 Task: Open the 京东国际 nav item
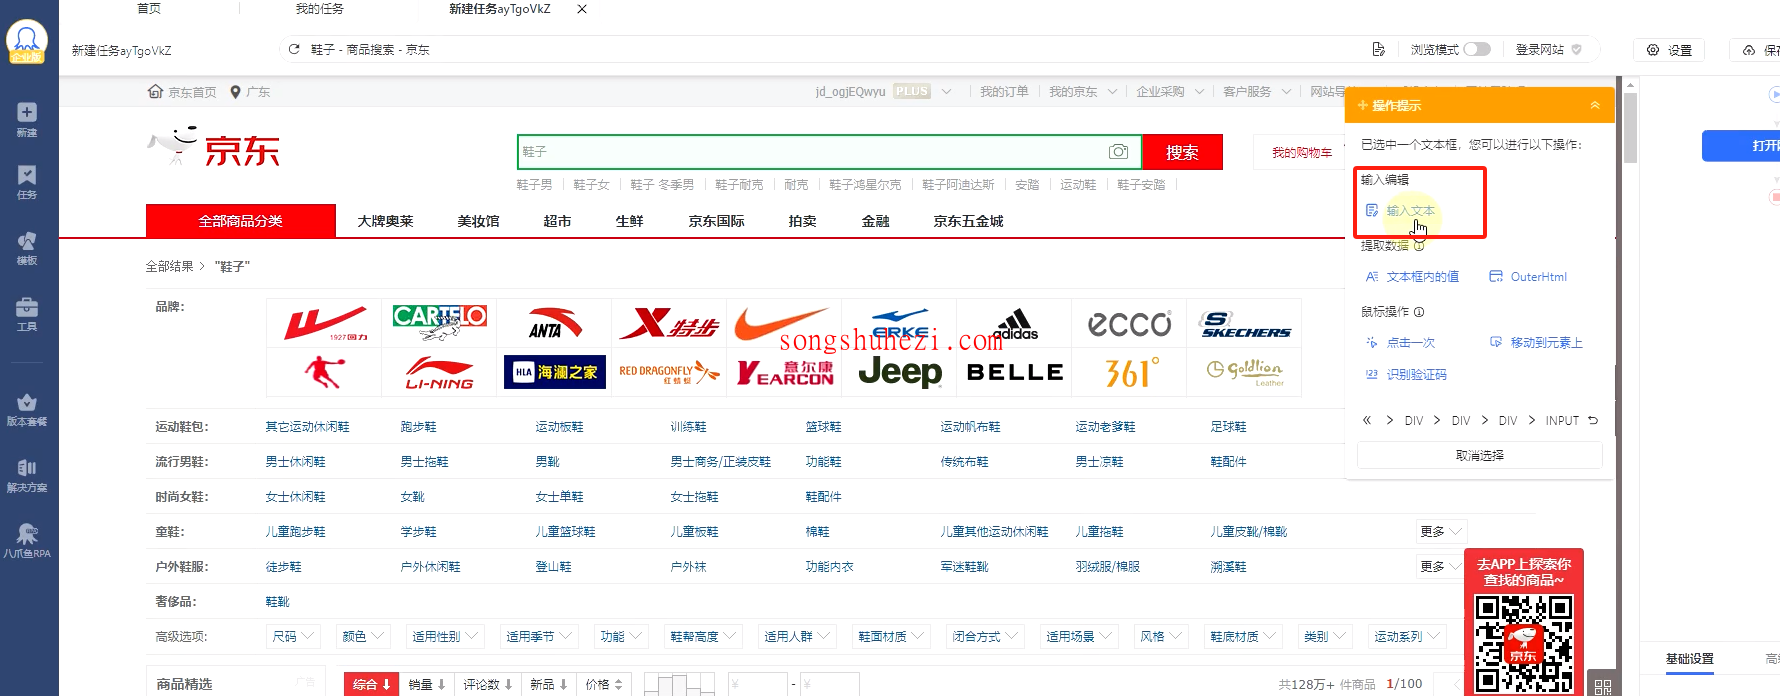[x=716, y=221]
